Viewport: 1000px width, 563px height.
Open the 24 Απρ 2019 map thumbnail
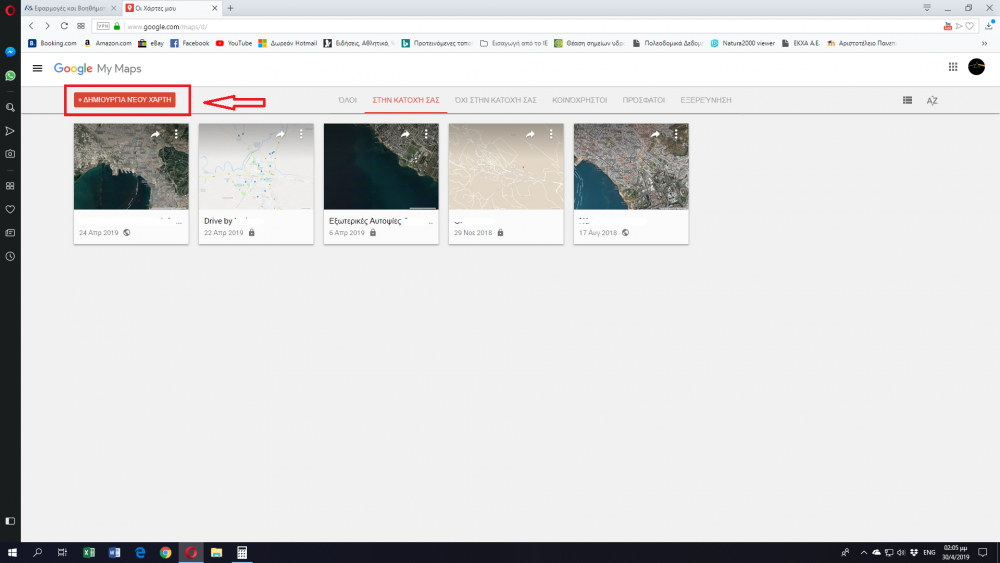tap(131, 167)
